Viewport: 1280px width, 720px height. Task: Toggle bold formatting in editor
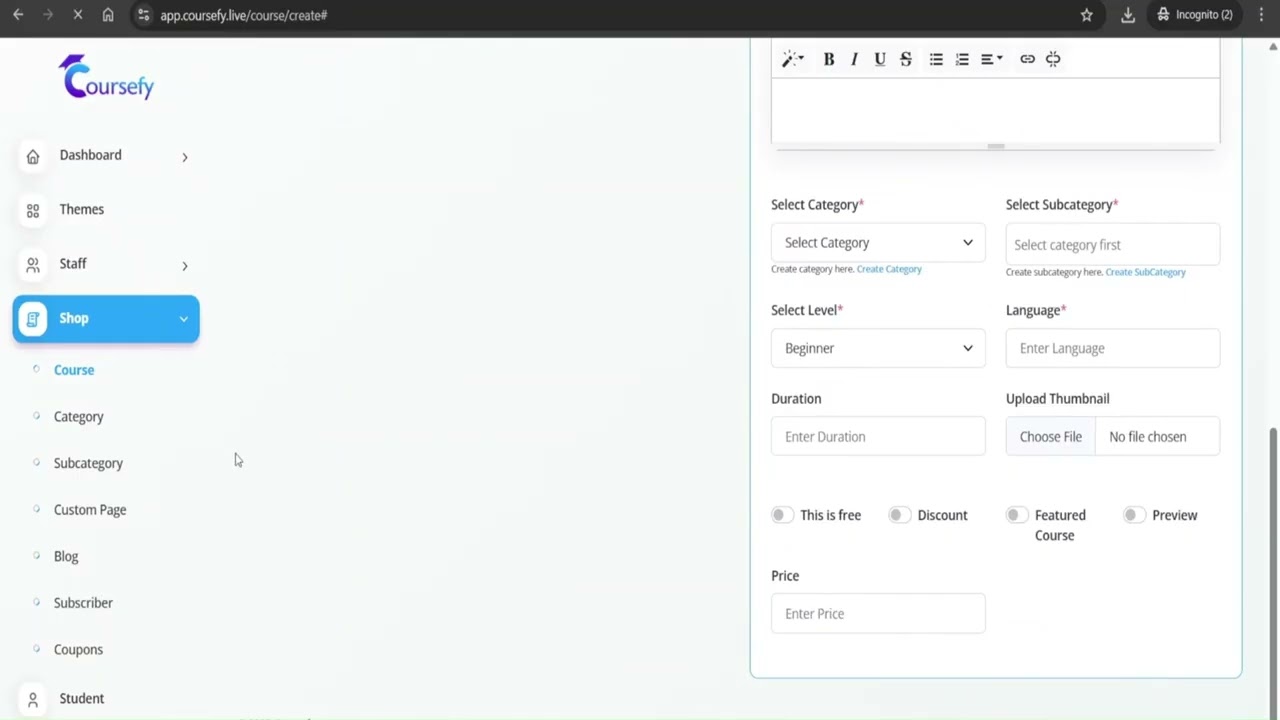click(x=828, y=59)
